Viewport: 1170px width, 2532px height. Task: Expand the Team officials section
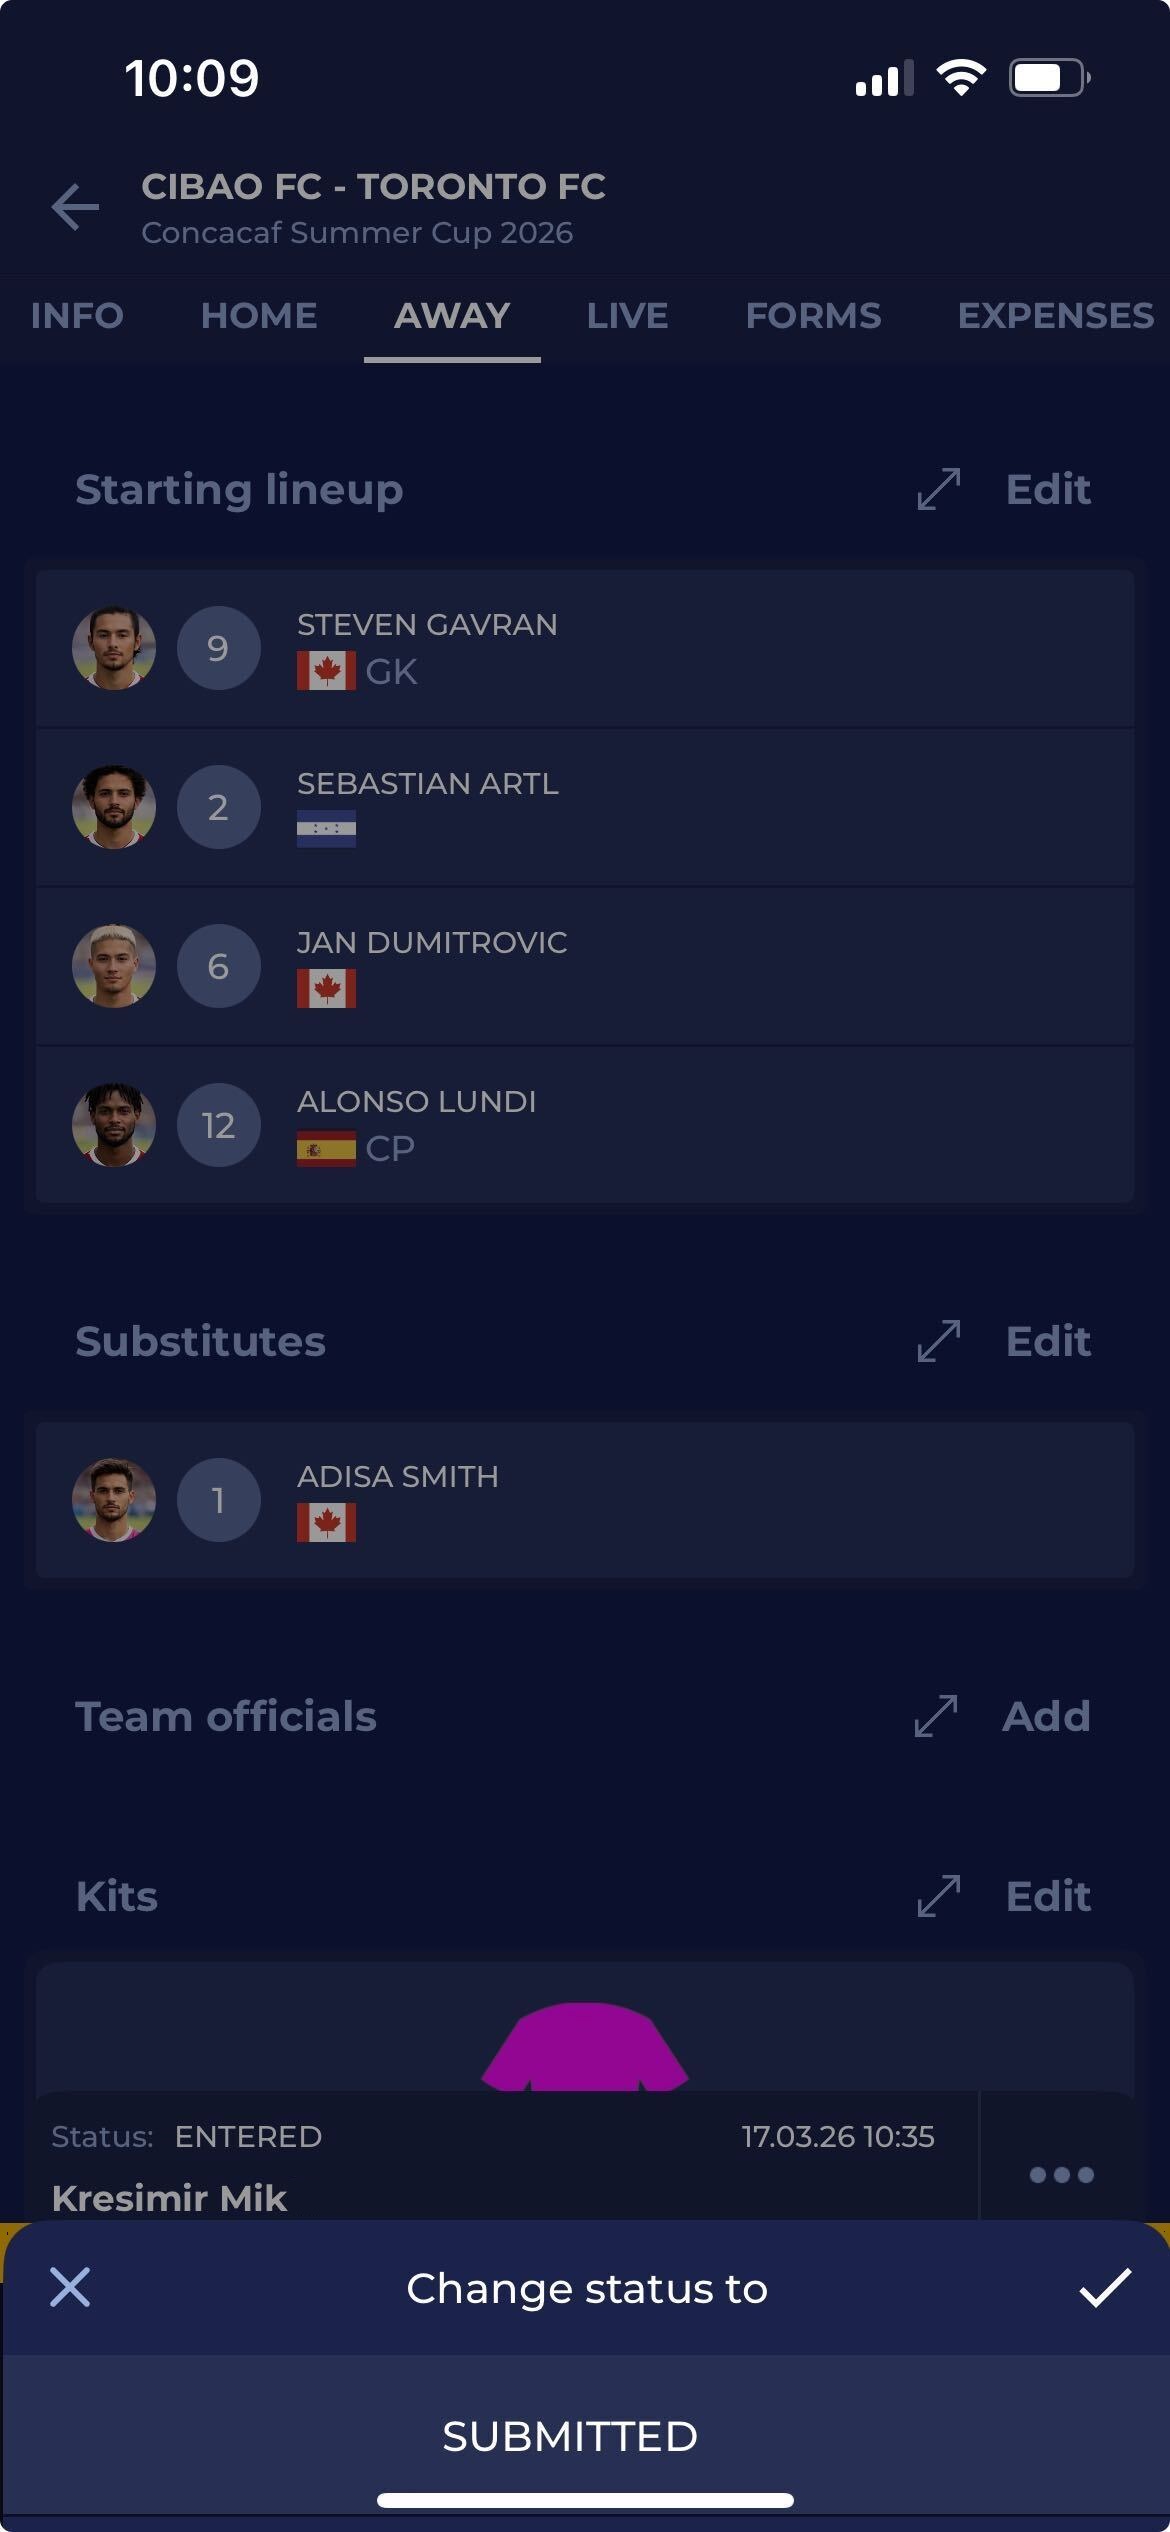(936, 1716)
